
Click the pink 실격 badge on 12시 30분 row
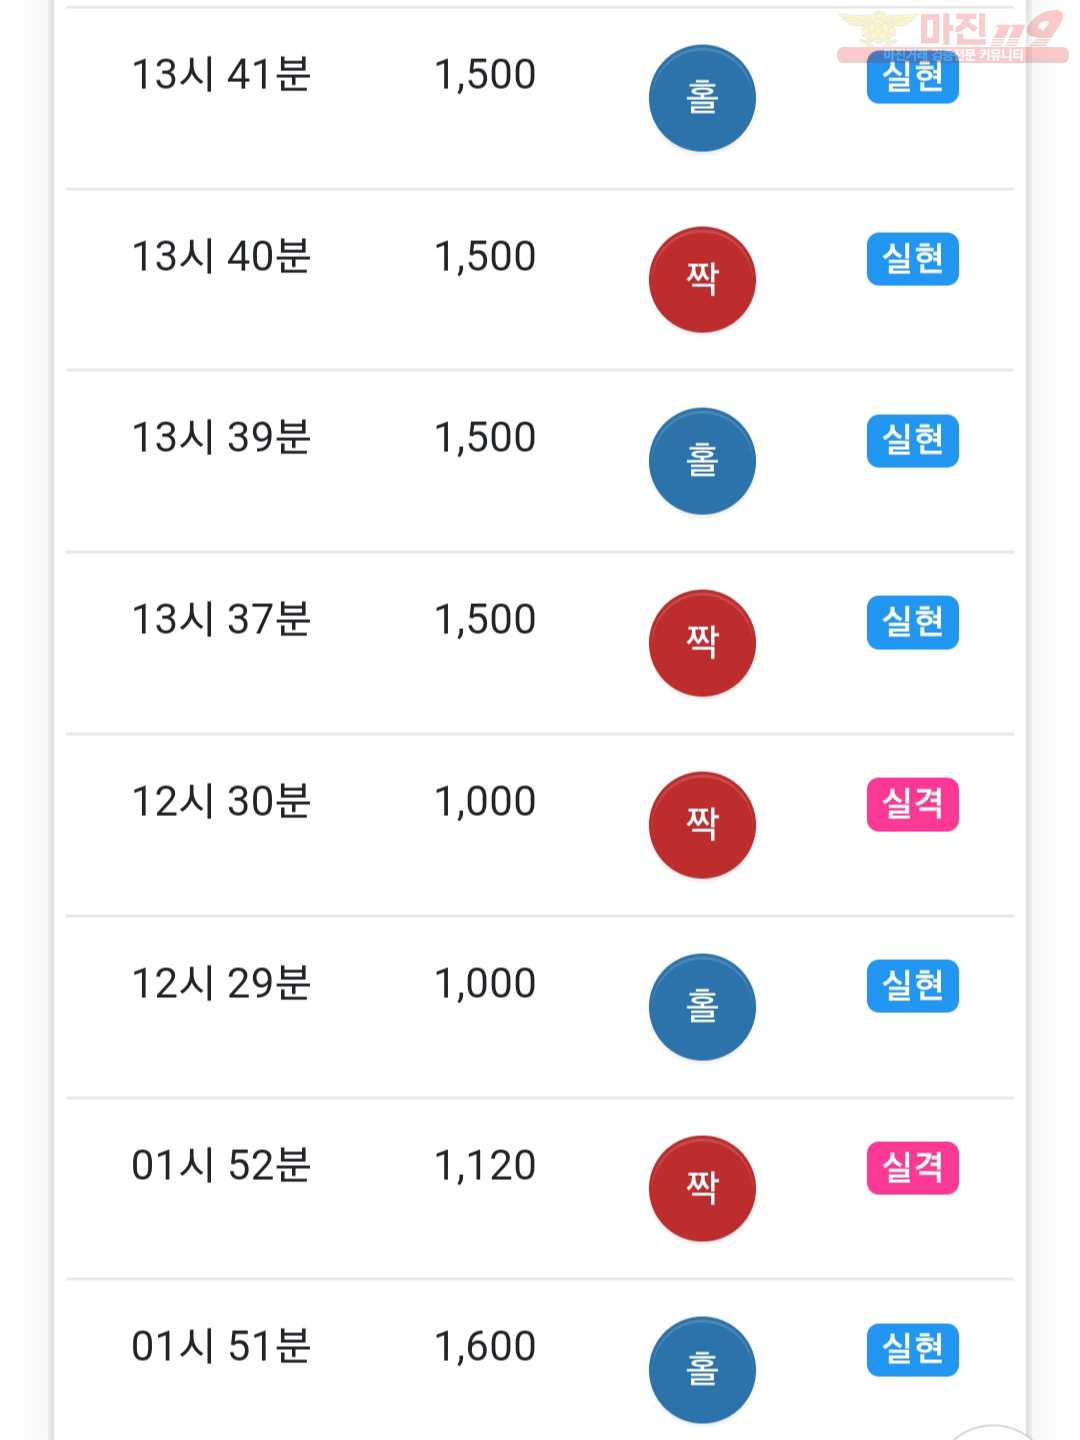point(912,805)
